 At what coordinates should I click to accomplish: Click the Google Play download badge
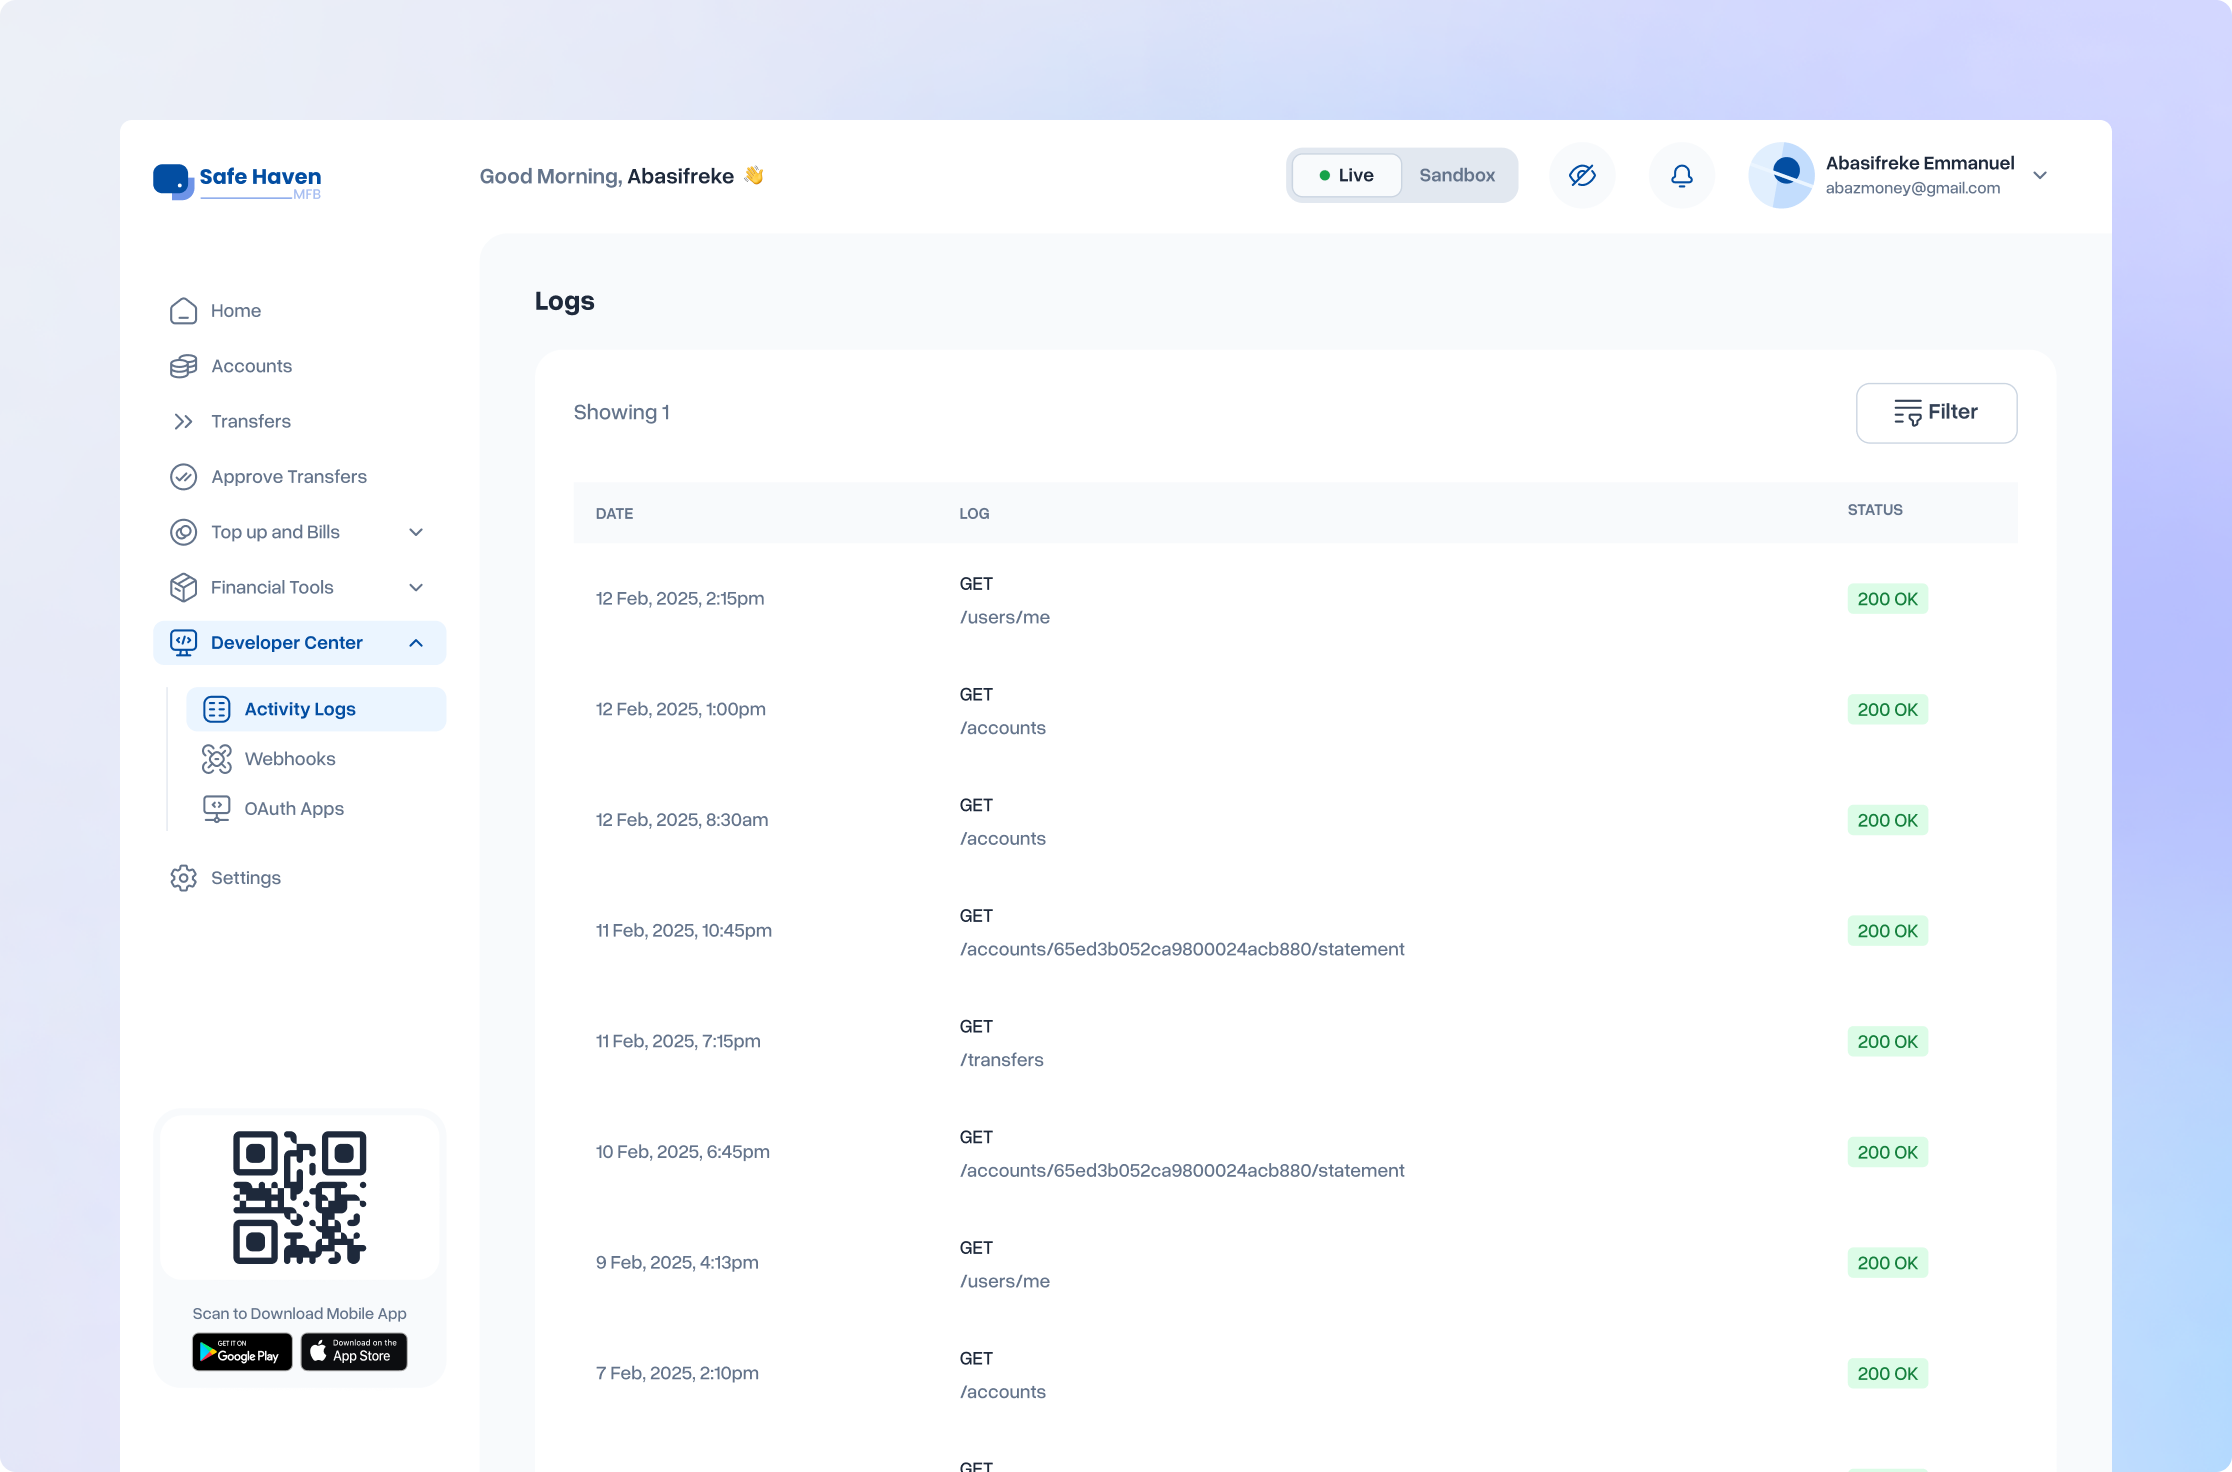click(x=241, y=1352)
